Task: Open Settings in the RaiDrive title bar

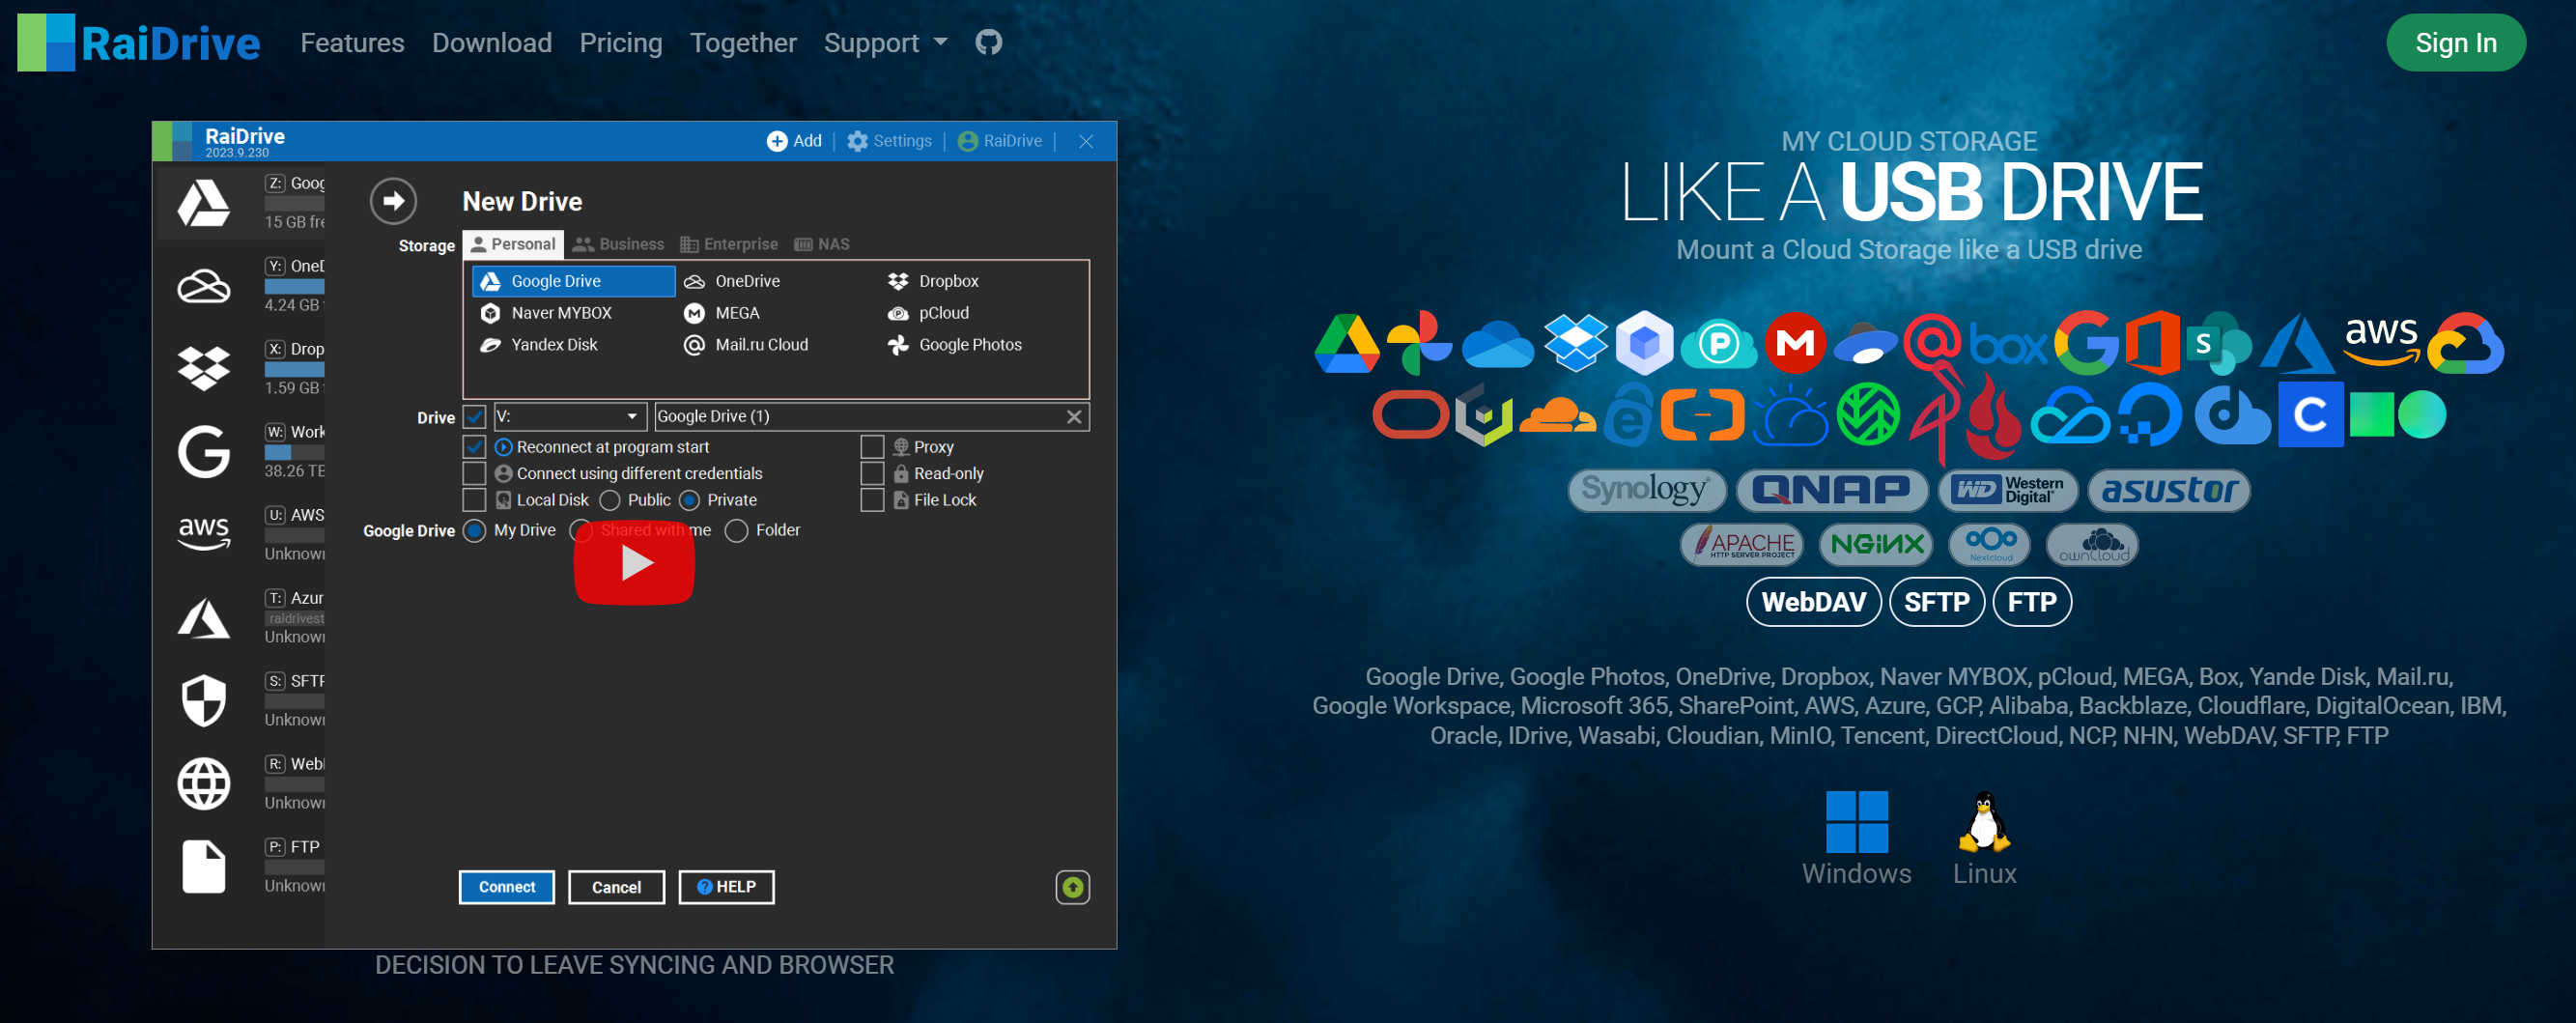Action: pos(889,141)
